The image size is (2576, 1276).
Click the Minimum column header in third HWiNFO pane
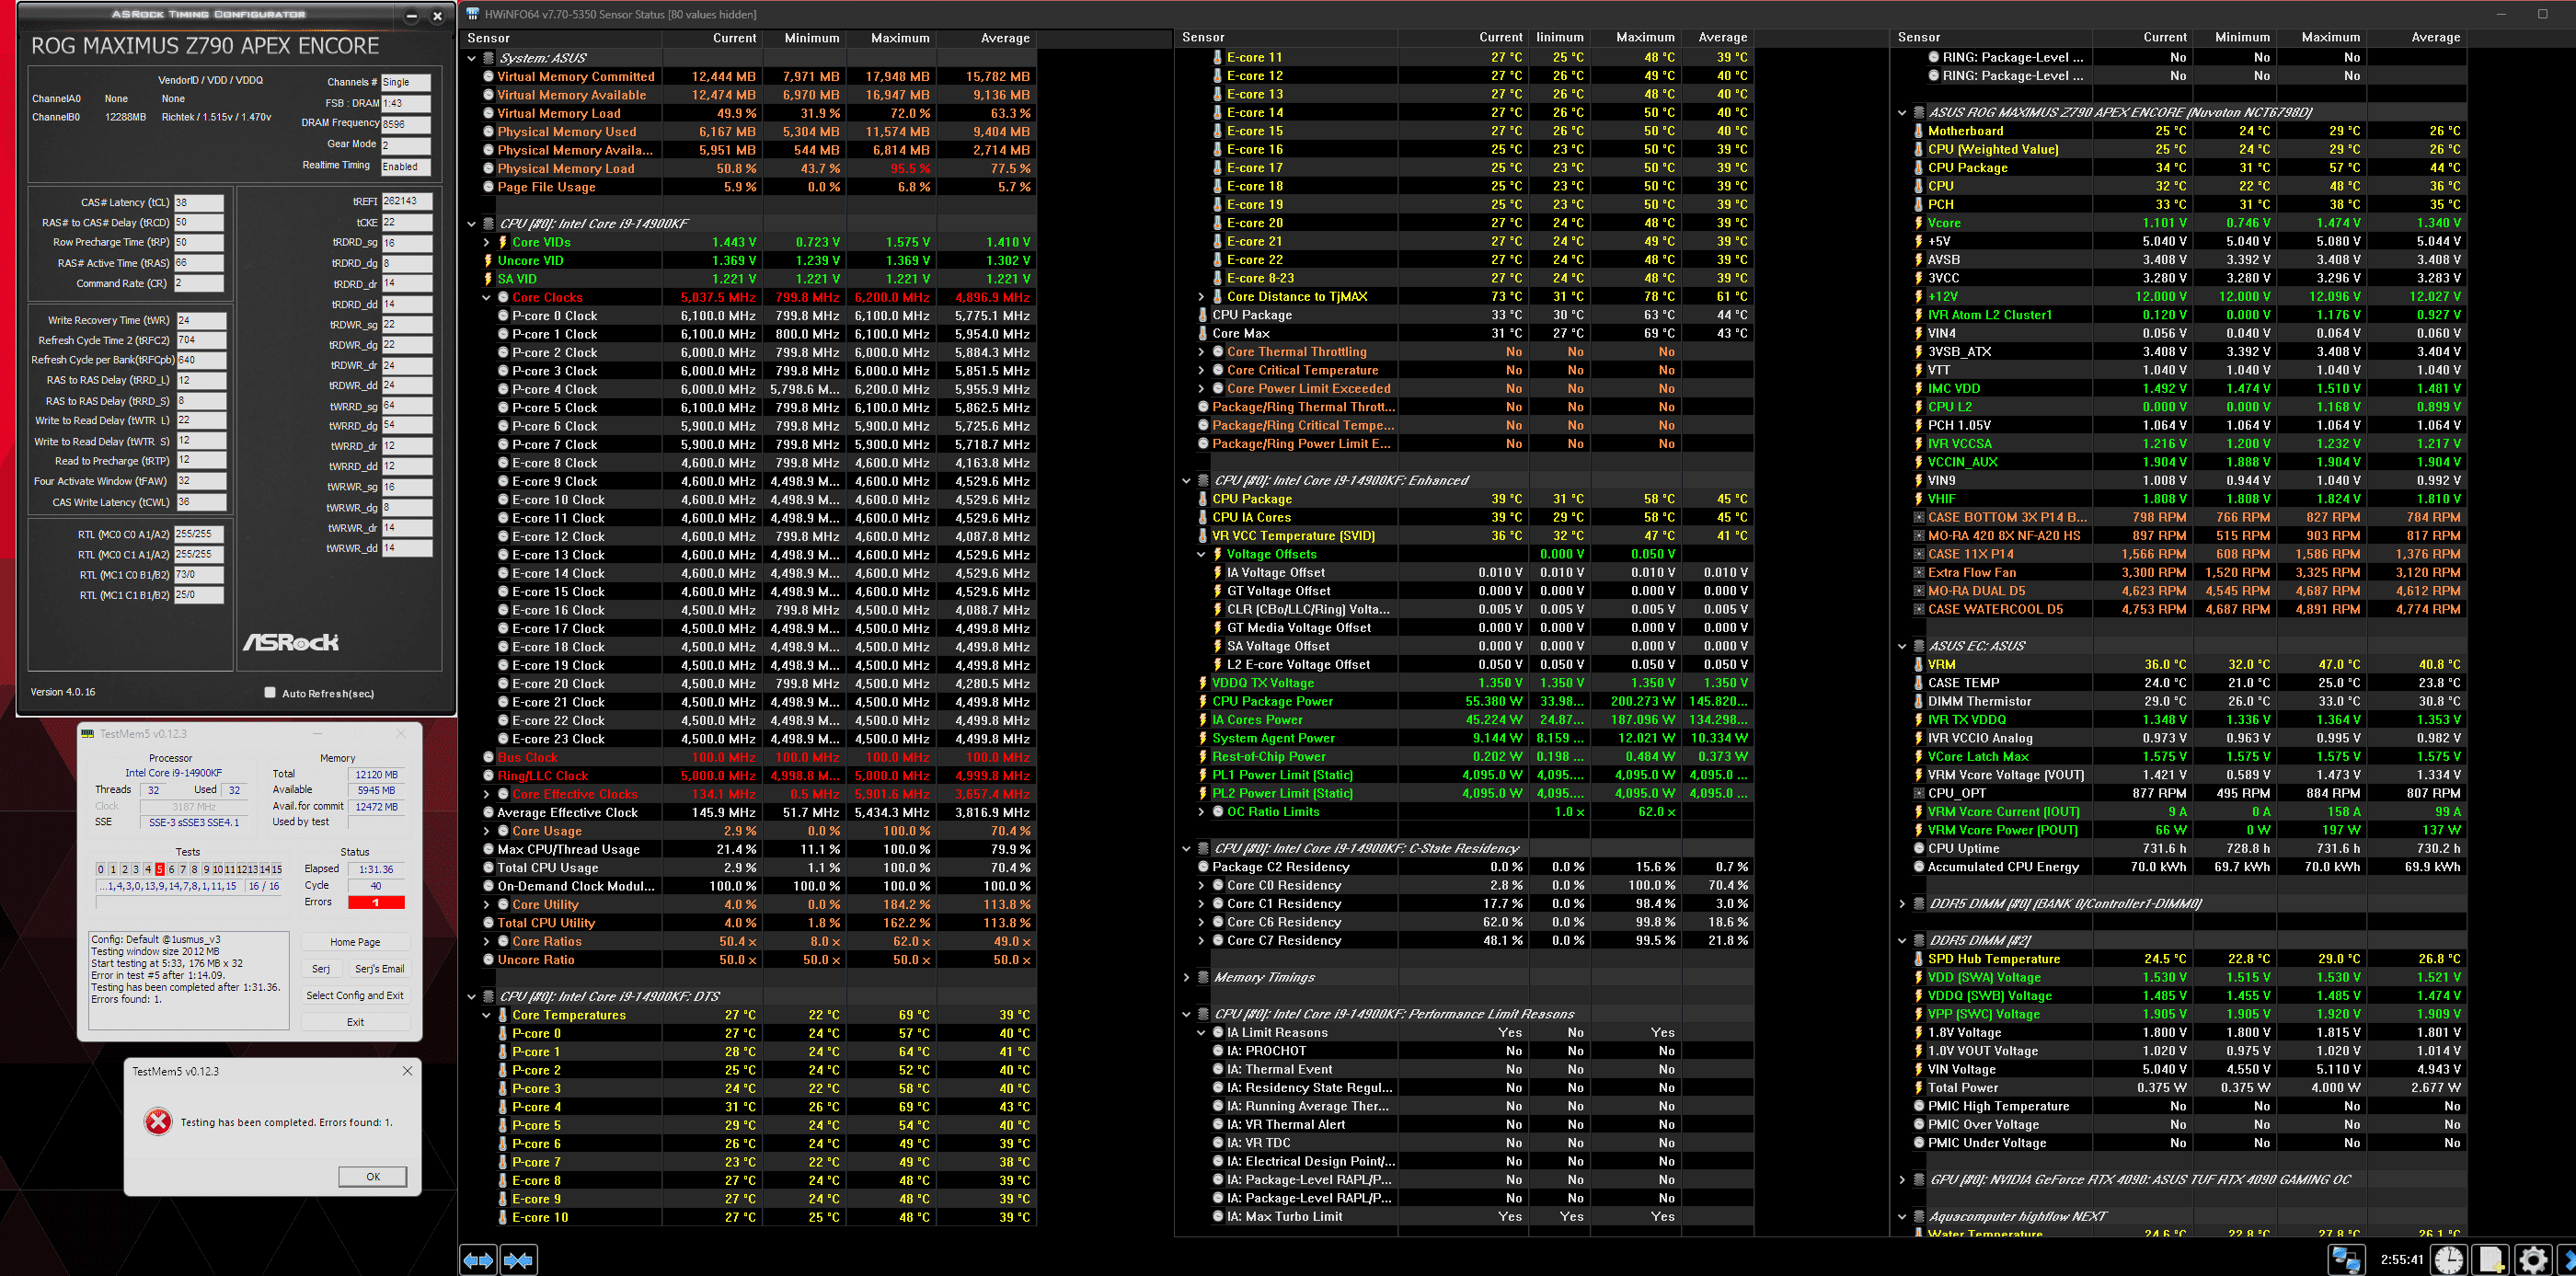tap(2235, 37)
